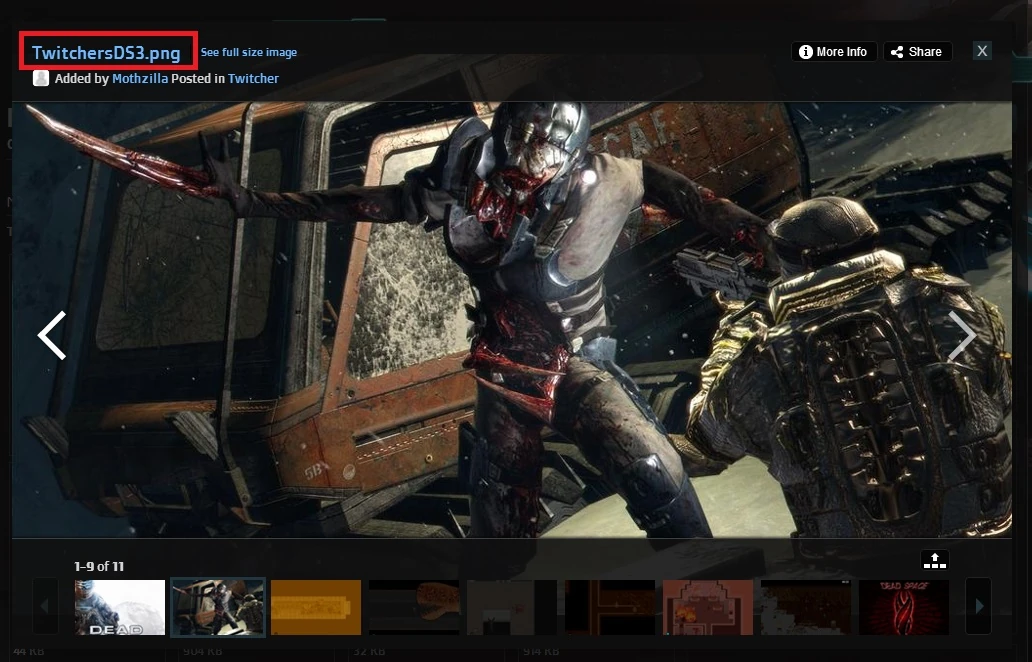Screen dimensions: 1032x662
Task: Close the image lightbox with X
Action: click(x=982, y=51)
